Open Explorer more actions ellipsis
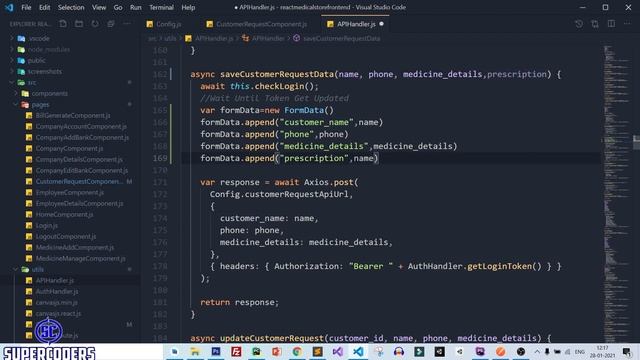 coord(127,24)
